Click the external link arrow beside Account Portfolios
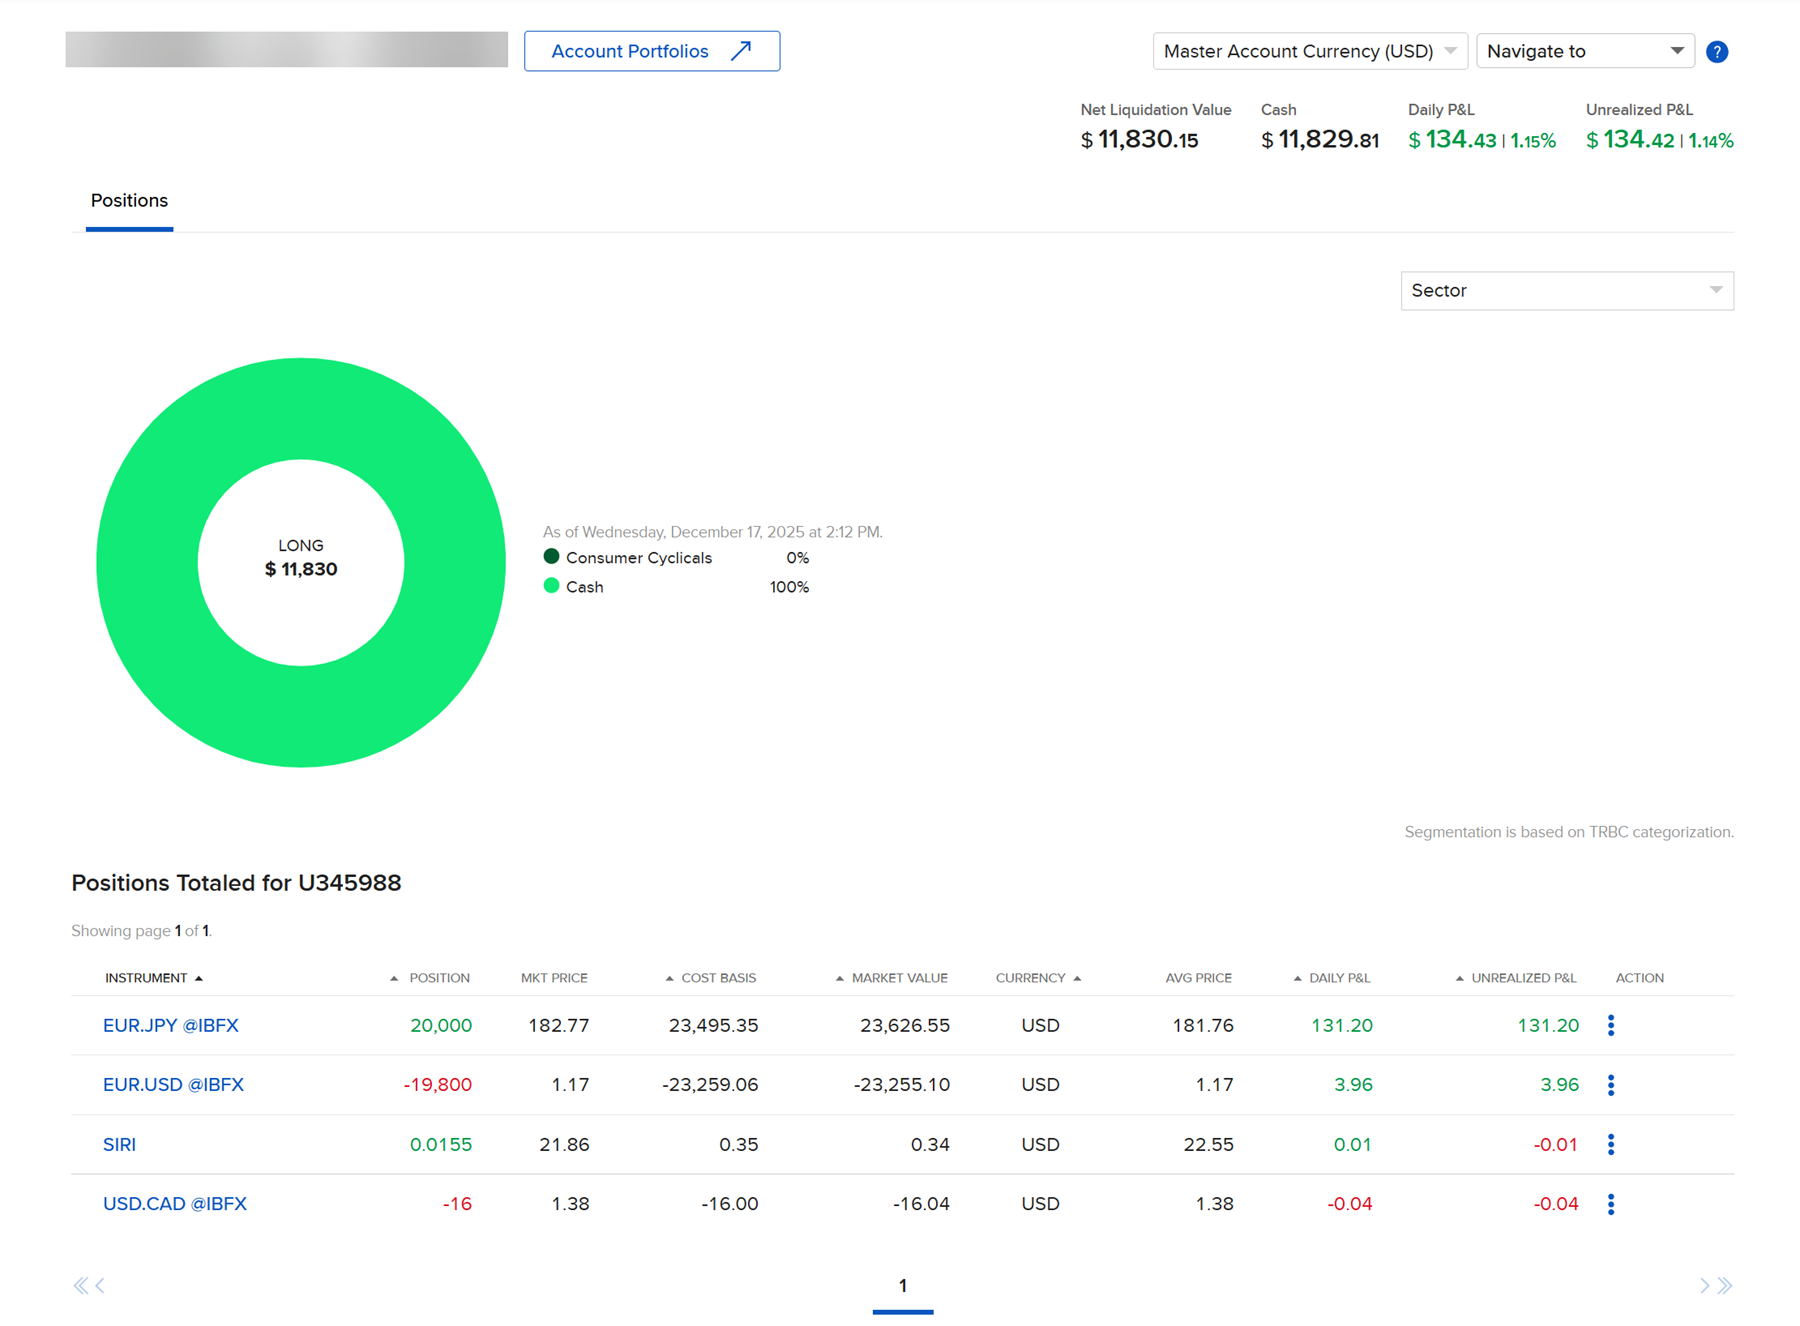This screenshot has width=1800, height=1326. click(x=741, y=50)
